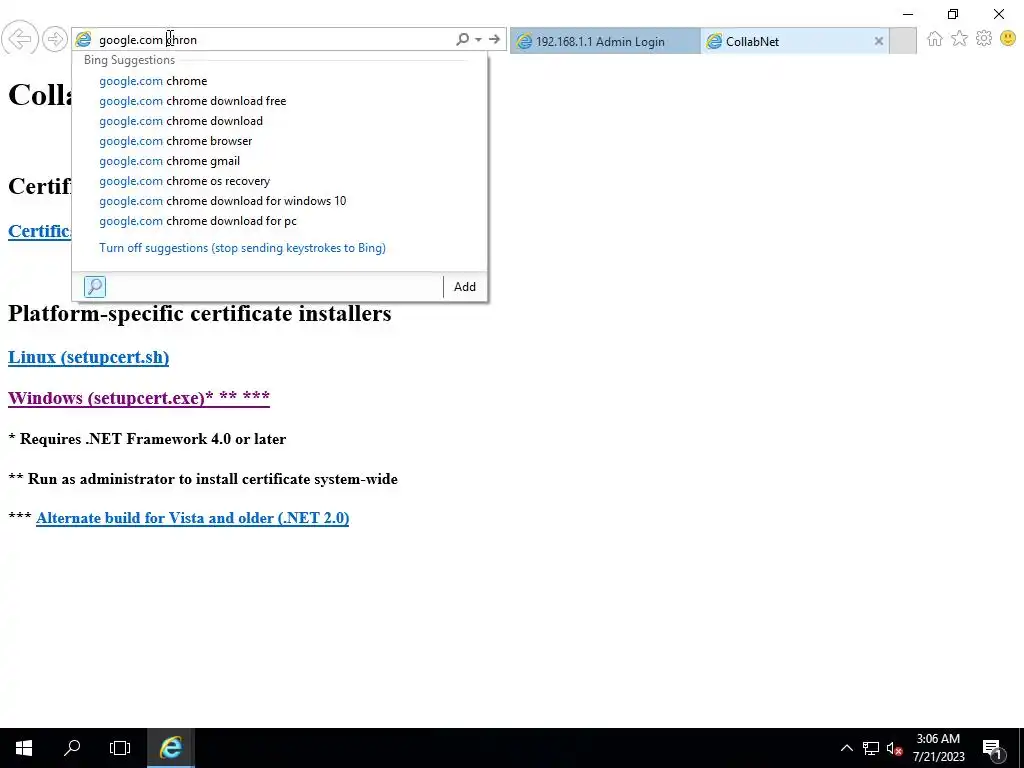Pick "google.com chrome os recovery" suggestion

point(280,181)
